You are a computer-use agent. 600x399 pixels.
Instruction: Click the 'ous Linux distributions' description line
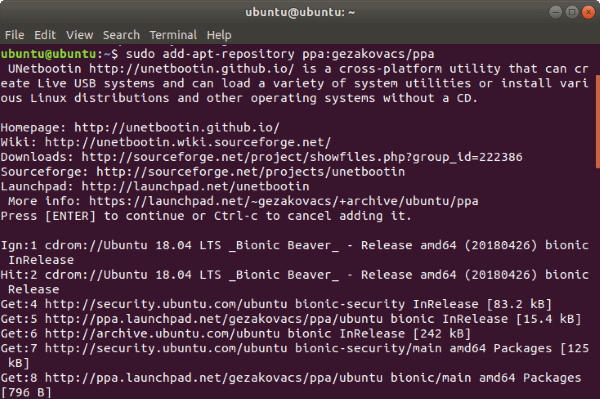coord(239,98)
